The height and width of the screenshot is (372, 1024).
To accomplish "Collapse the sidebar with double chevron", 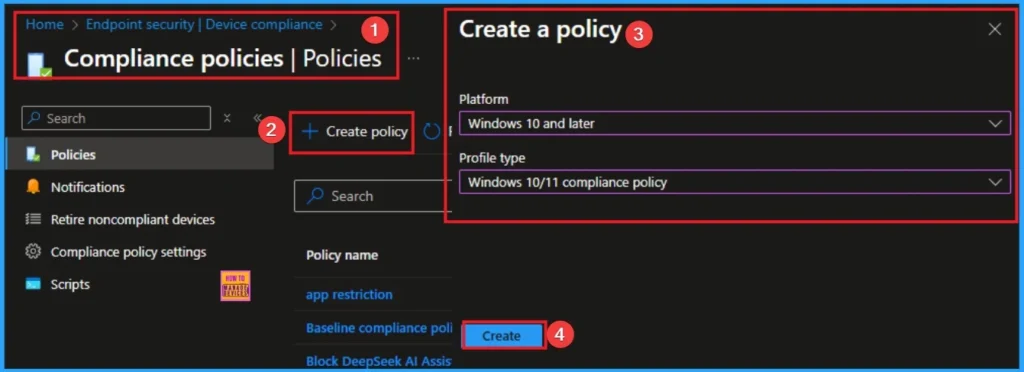I will [257, 118].
